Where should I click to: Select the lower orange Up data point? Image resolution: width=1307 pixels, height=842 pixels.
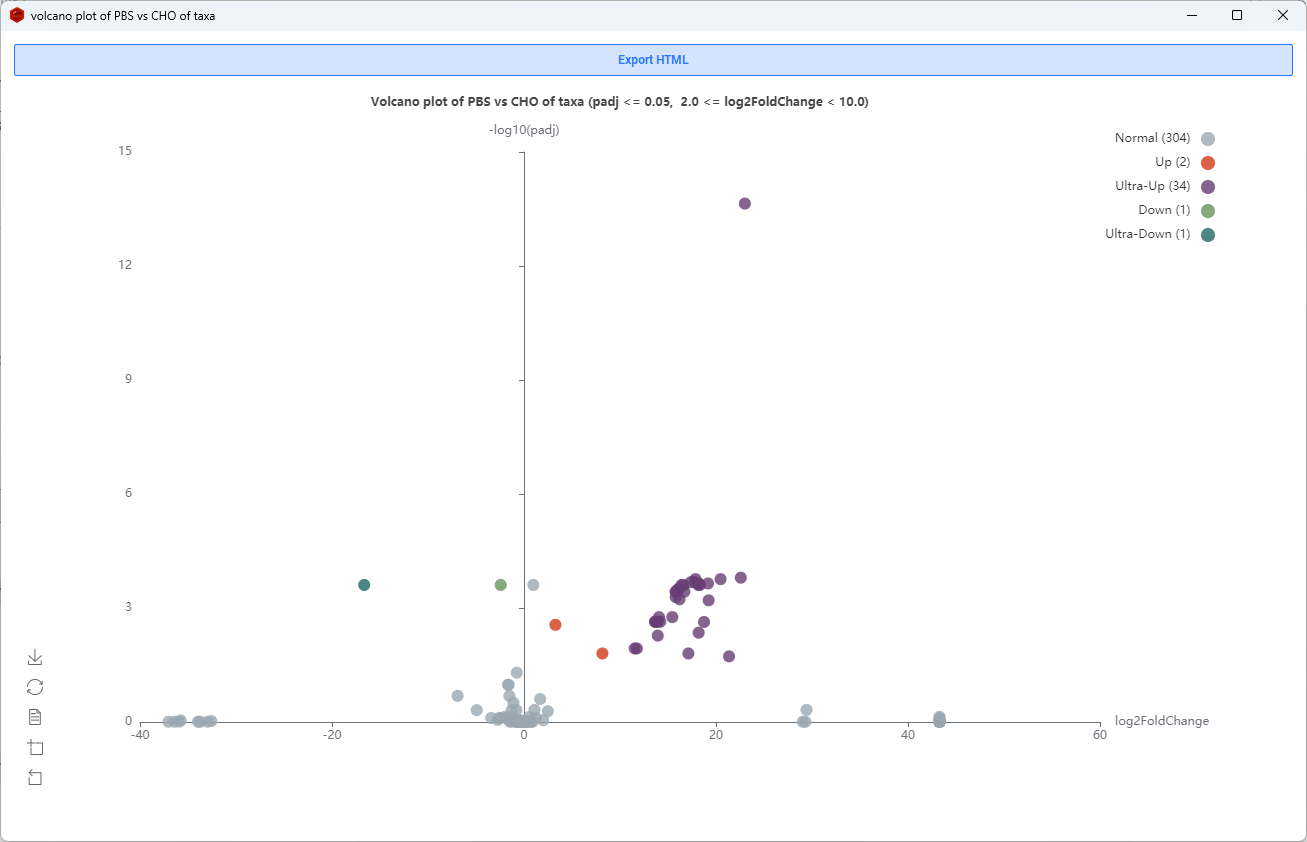coord(602,654)
